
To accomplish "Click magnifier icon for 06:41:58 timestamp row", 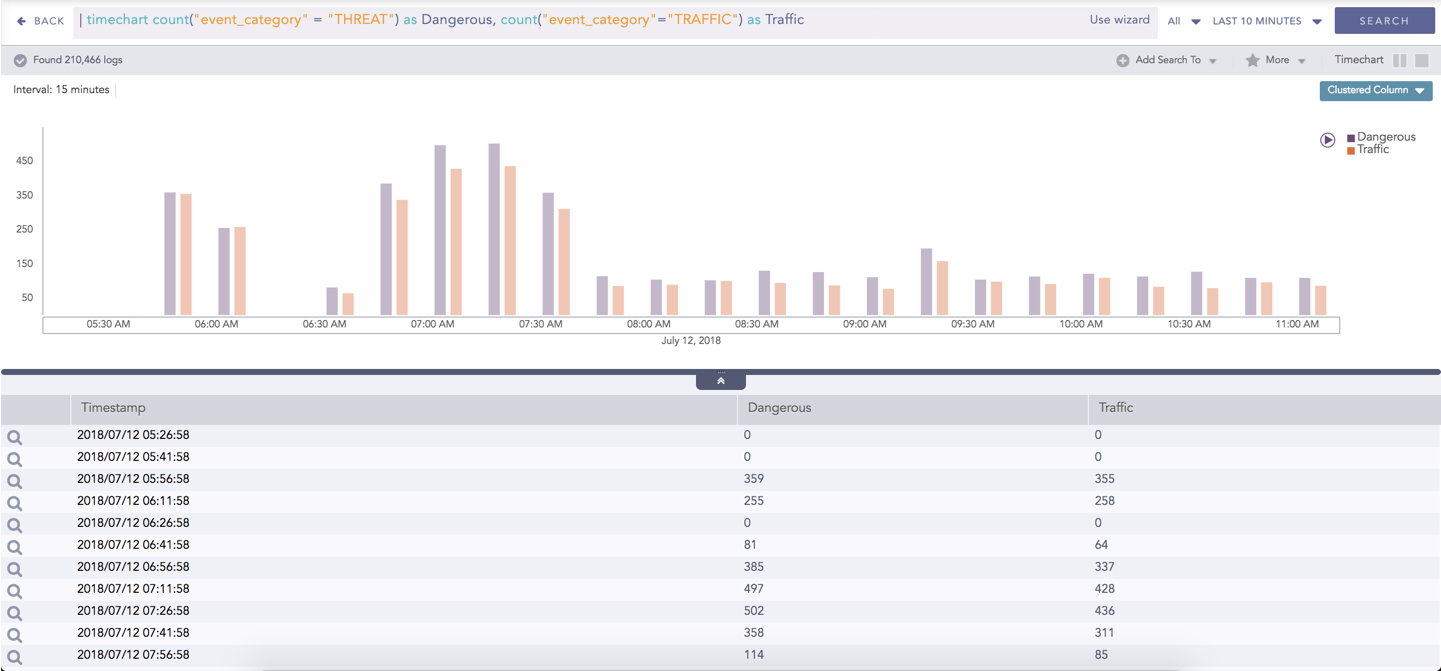I will [x=14, y=546].
